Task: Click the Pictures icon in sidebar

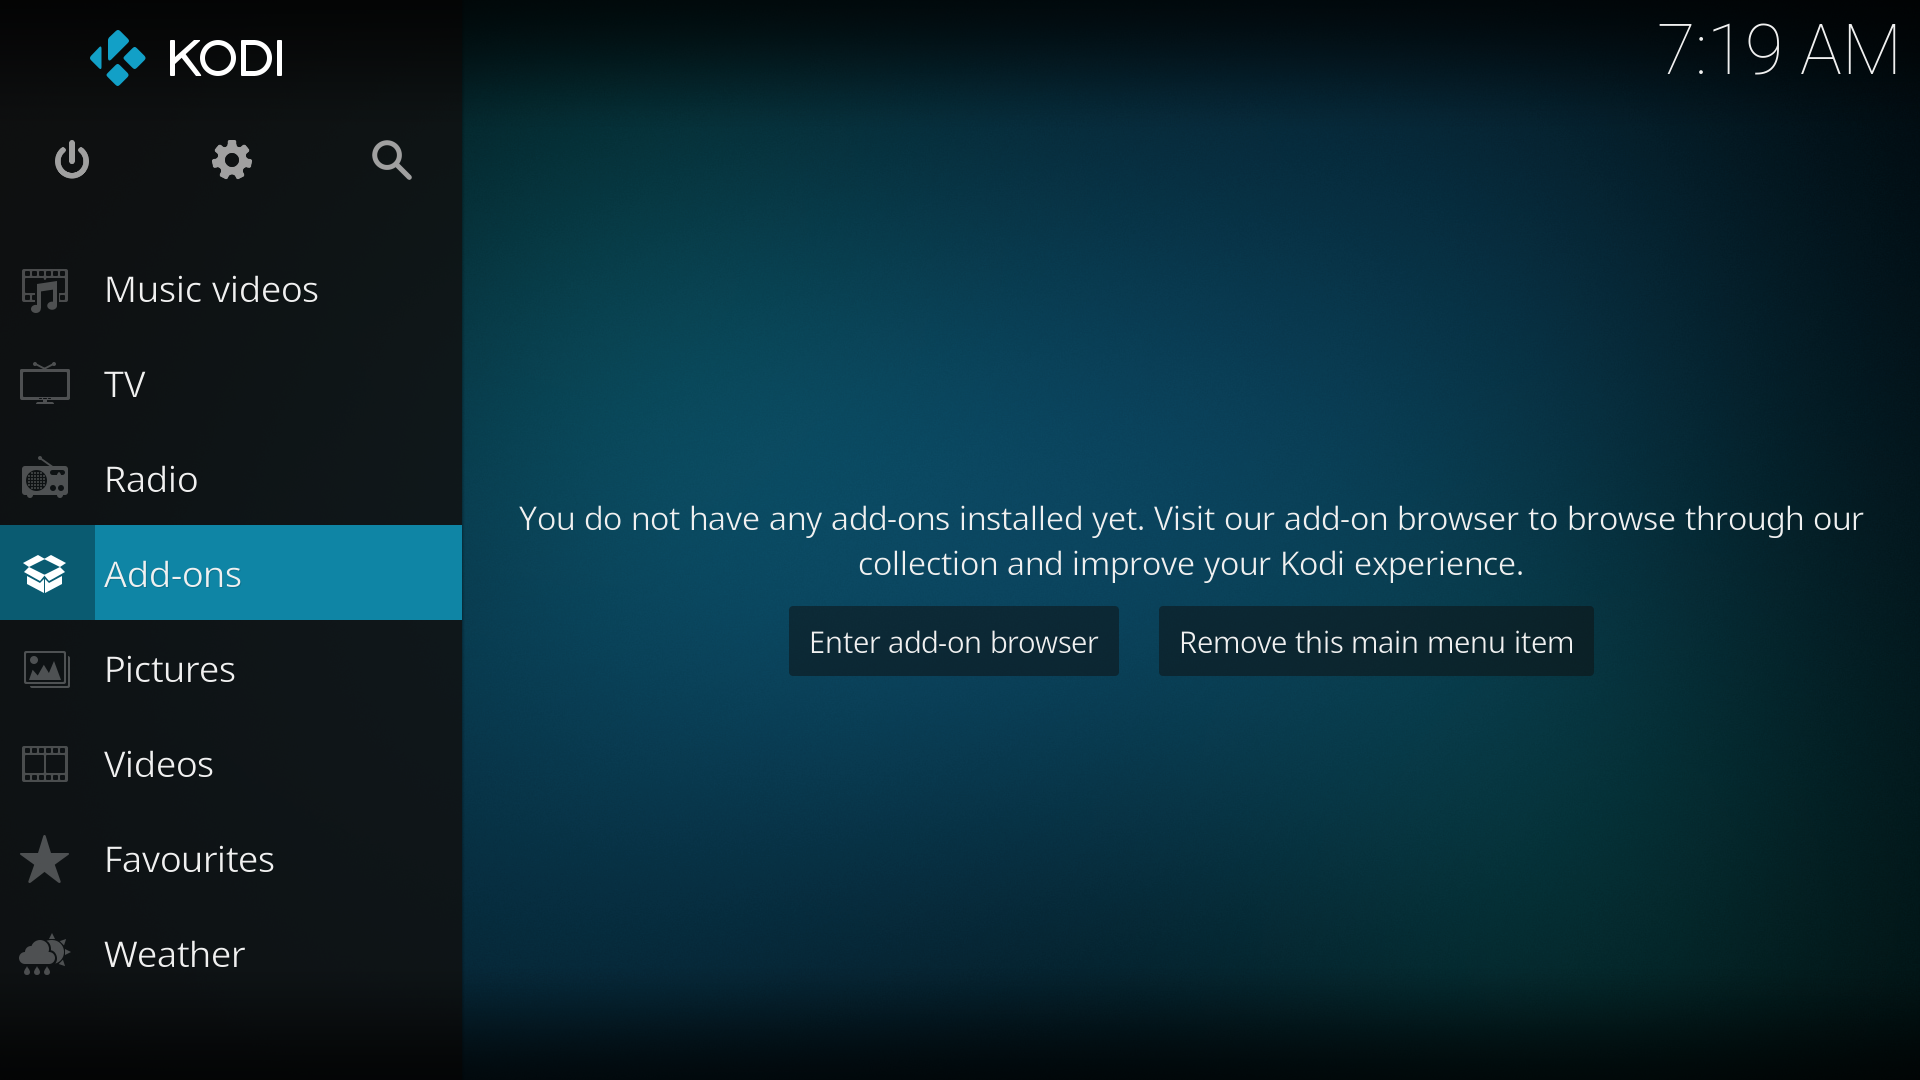Action: (45, 669)
